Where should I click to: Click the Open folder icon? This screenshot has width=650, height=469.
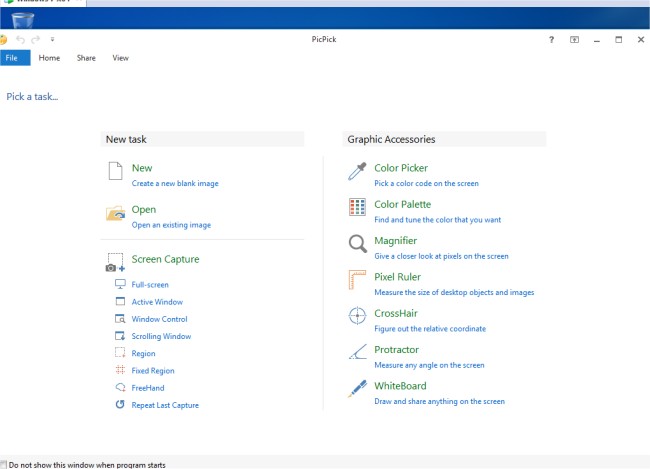click(x=115, y=213)
